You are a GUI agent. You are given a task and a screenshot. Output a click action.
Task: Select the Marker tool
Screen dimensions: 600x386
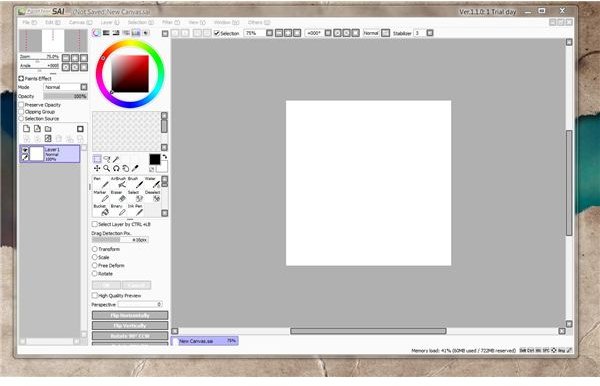coord(101,196)
